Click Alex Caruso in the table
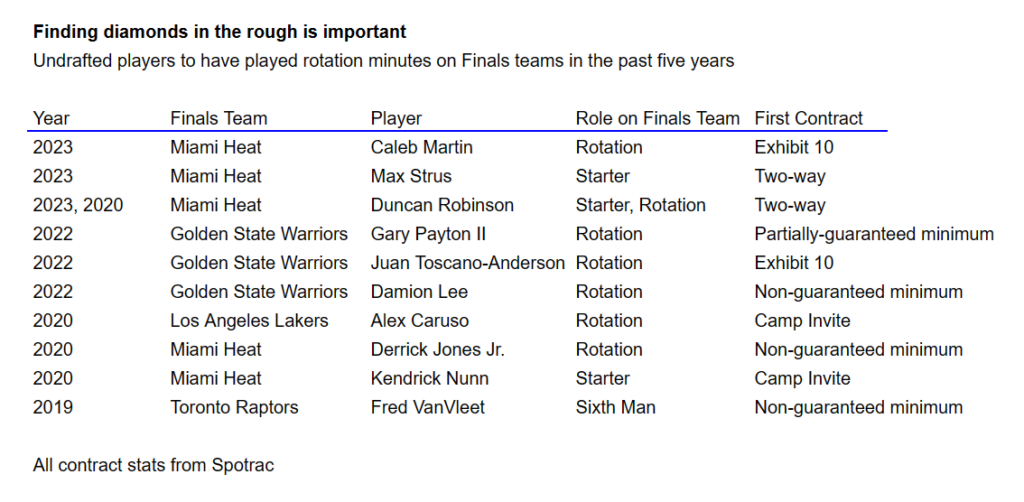 419,321
